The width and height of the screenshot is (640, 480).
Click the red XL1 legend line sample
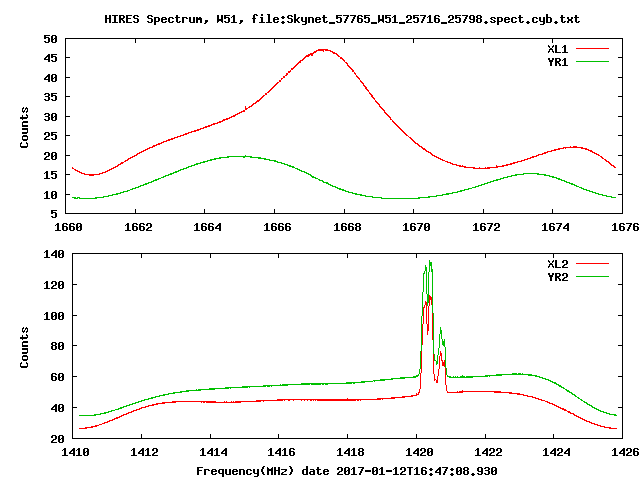coord(592,49)
